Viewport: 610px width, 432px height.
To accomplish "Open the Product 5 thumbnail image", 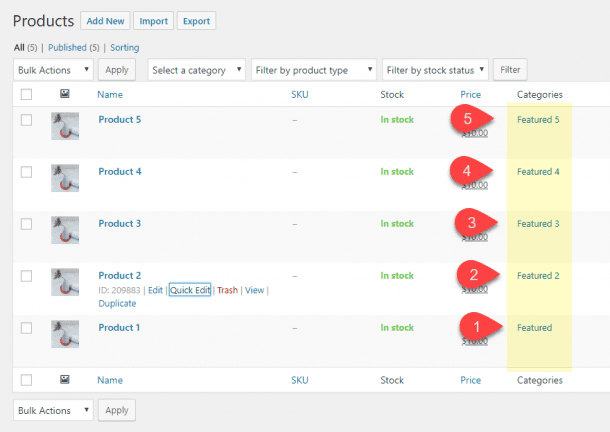I will point(65,126).
